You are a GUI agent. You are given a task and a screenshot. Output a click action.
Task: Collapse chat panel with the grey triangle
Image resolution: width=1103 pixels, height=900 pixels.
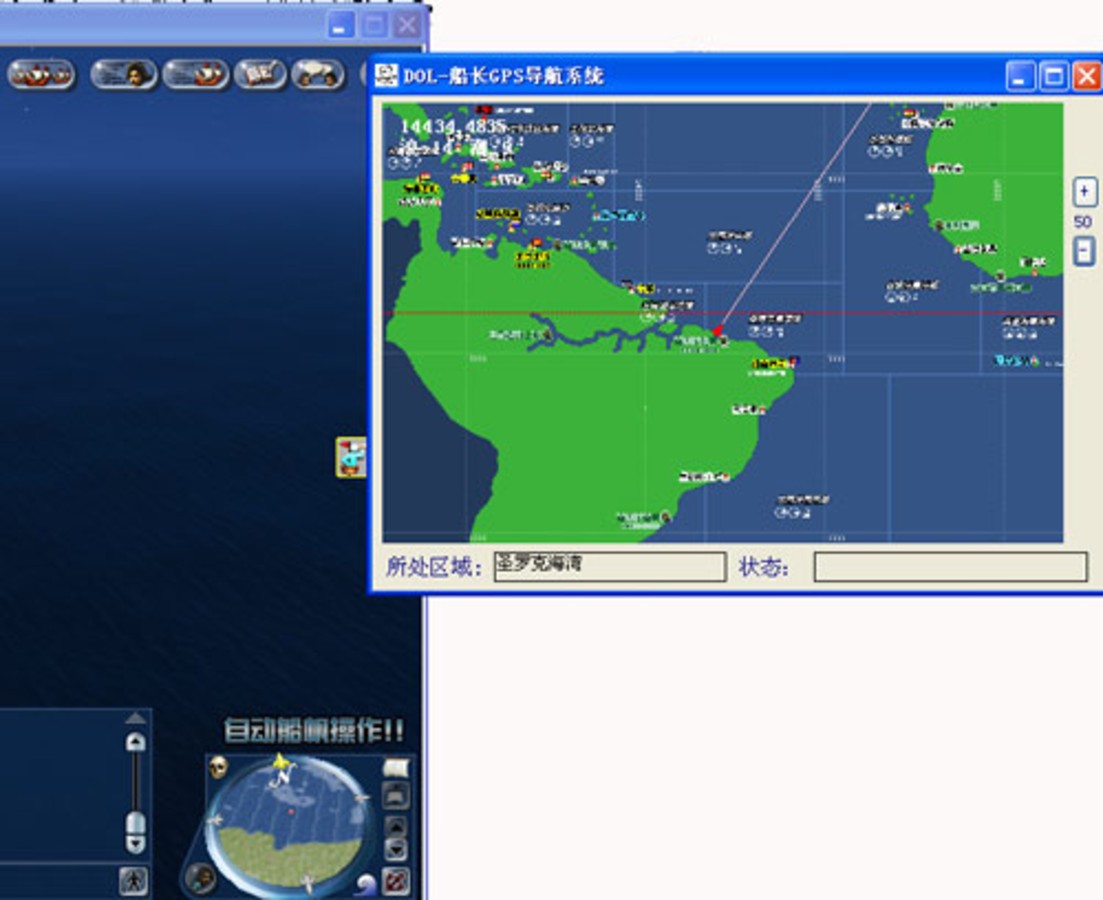click(135, 718)
